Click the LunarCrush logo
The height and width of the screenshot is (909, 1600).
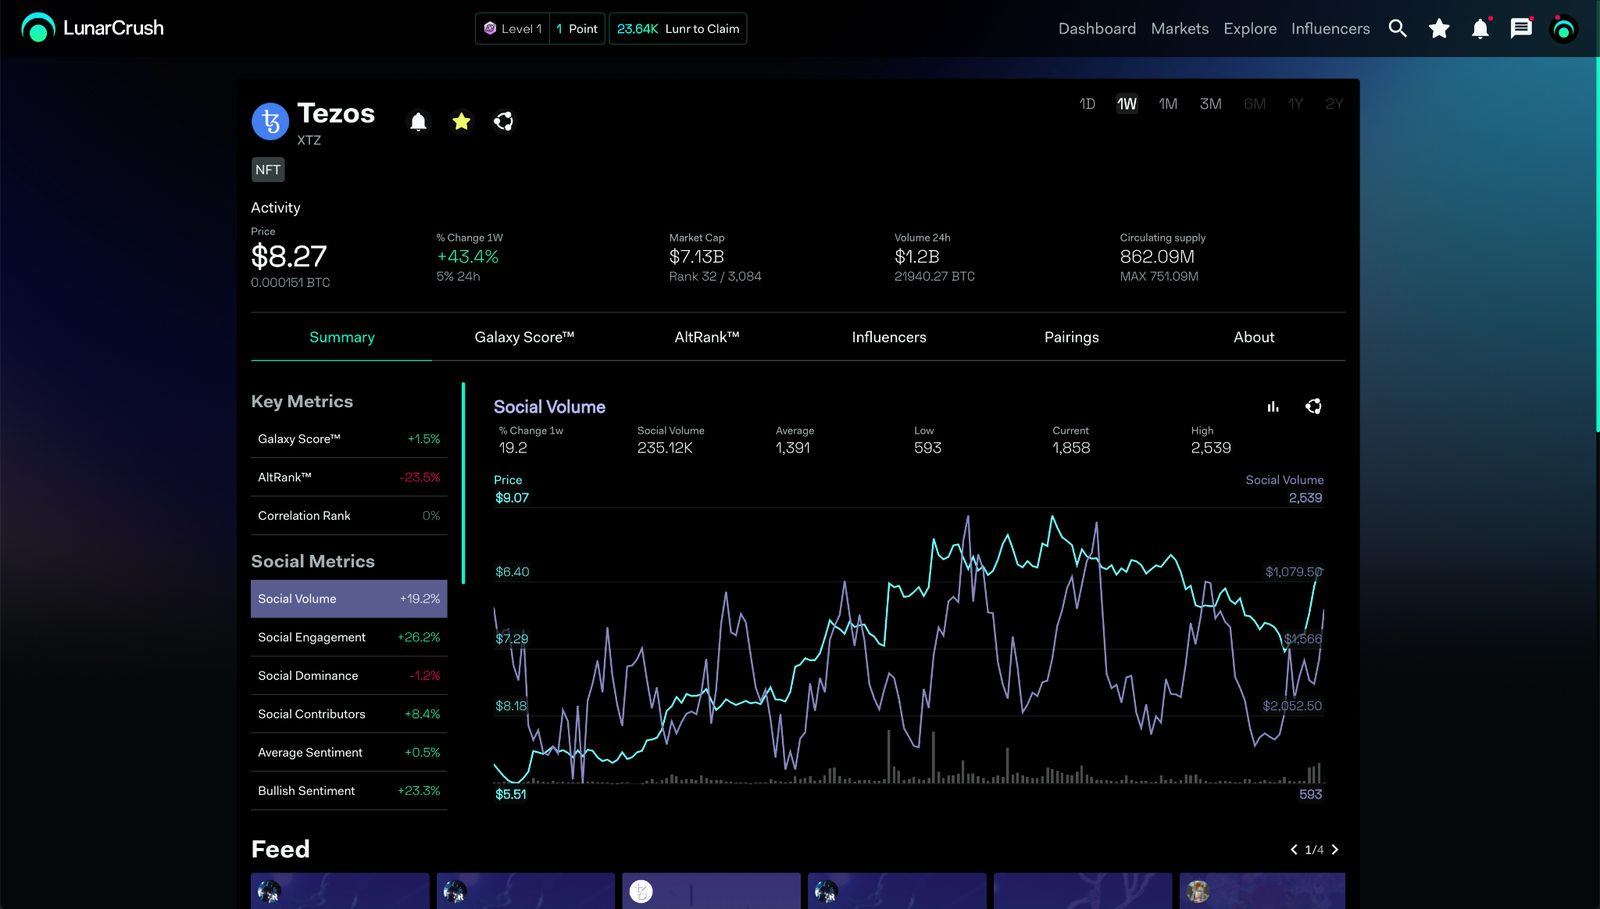[x=93, y=28]
